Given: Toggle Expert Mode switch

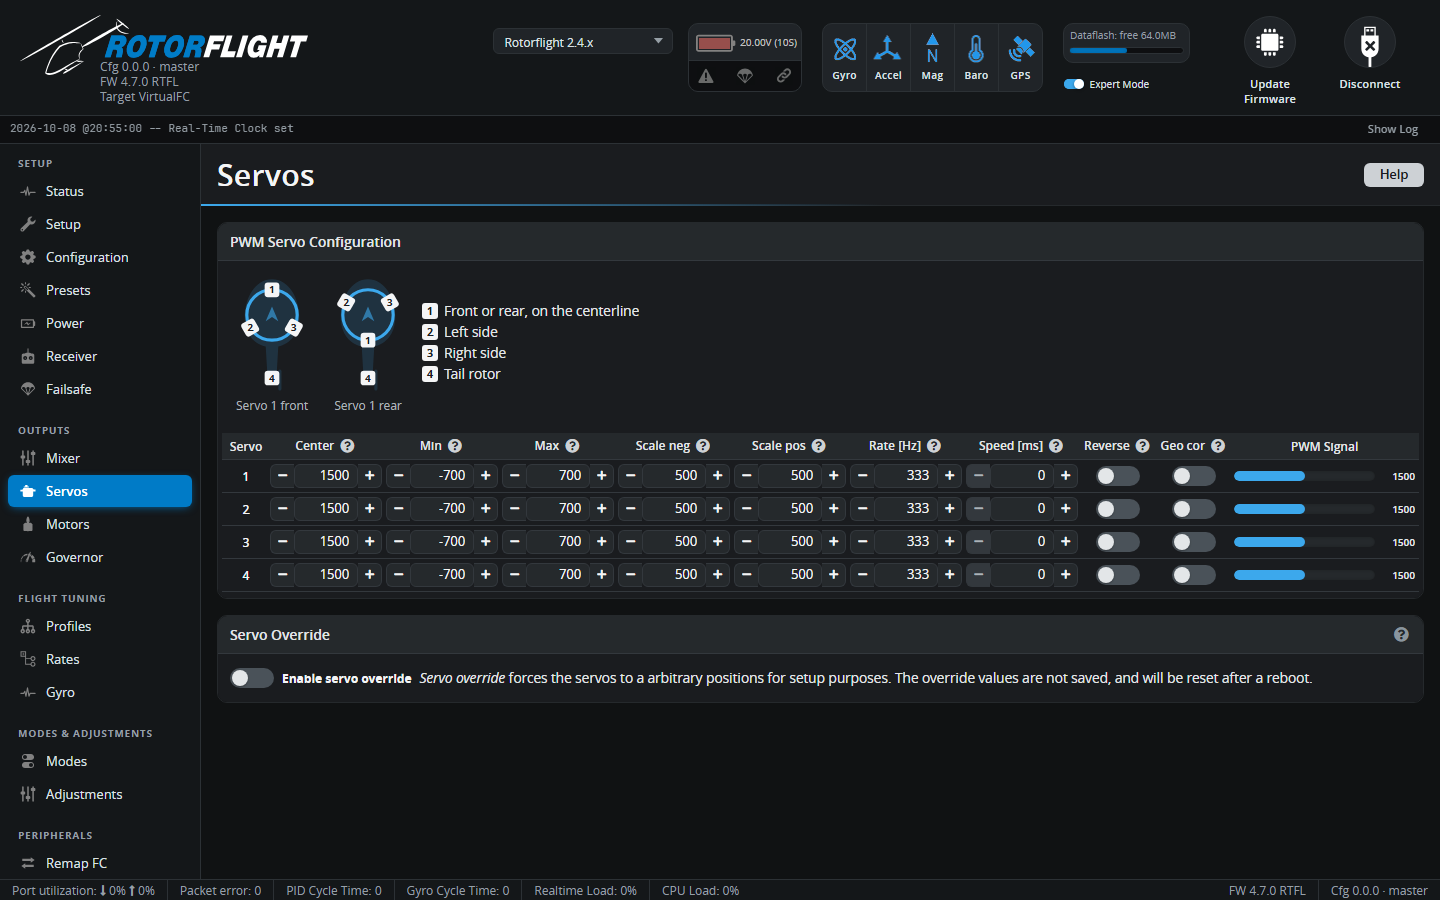Looking at the screenshot, I should 1074,84.
